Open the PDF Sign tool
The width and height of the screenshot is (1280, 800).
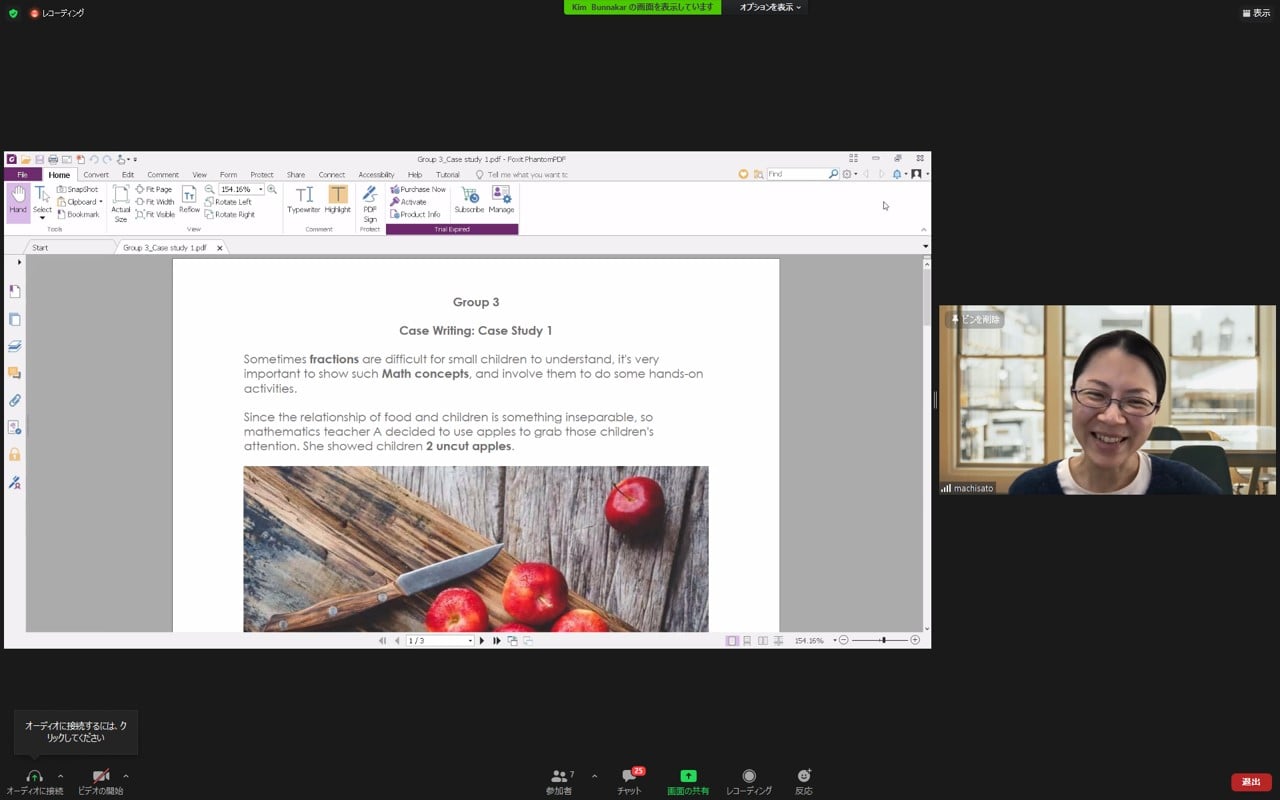coord(370,203)
